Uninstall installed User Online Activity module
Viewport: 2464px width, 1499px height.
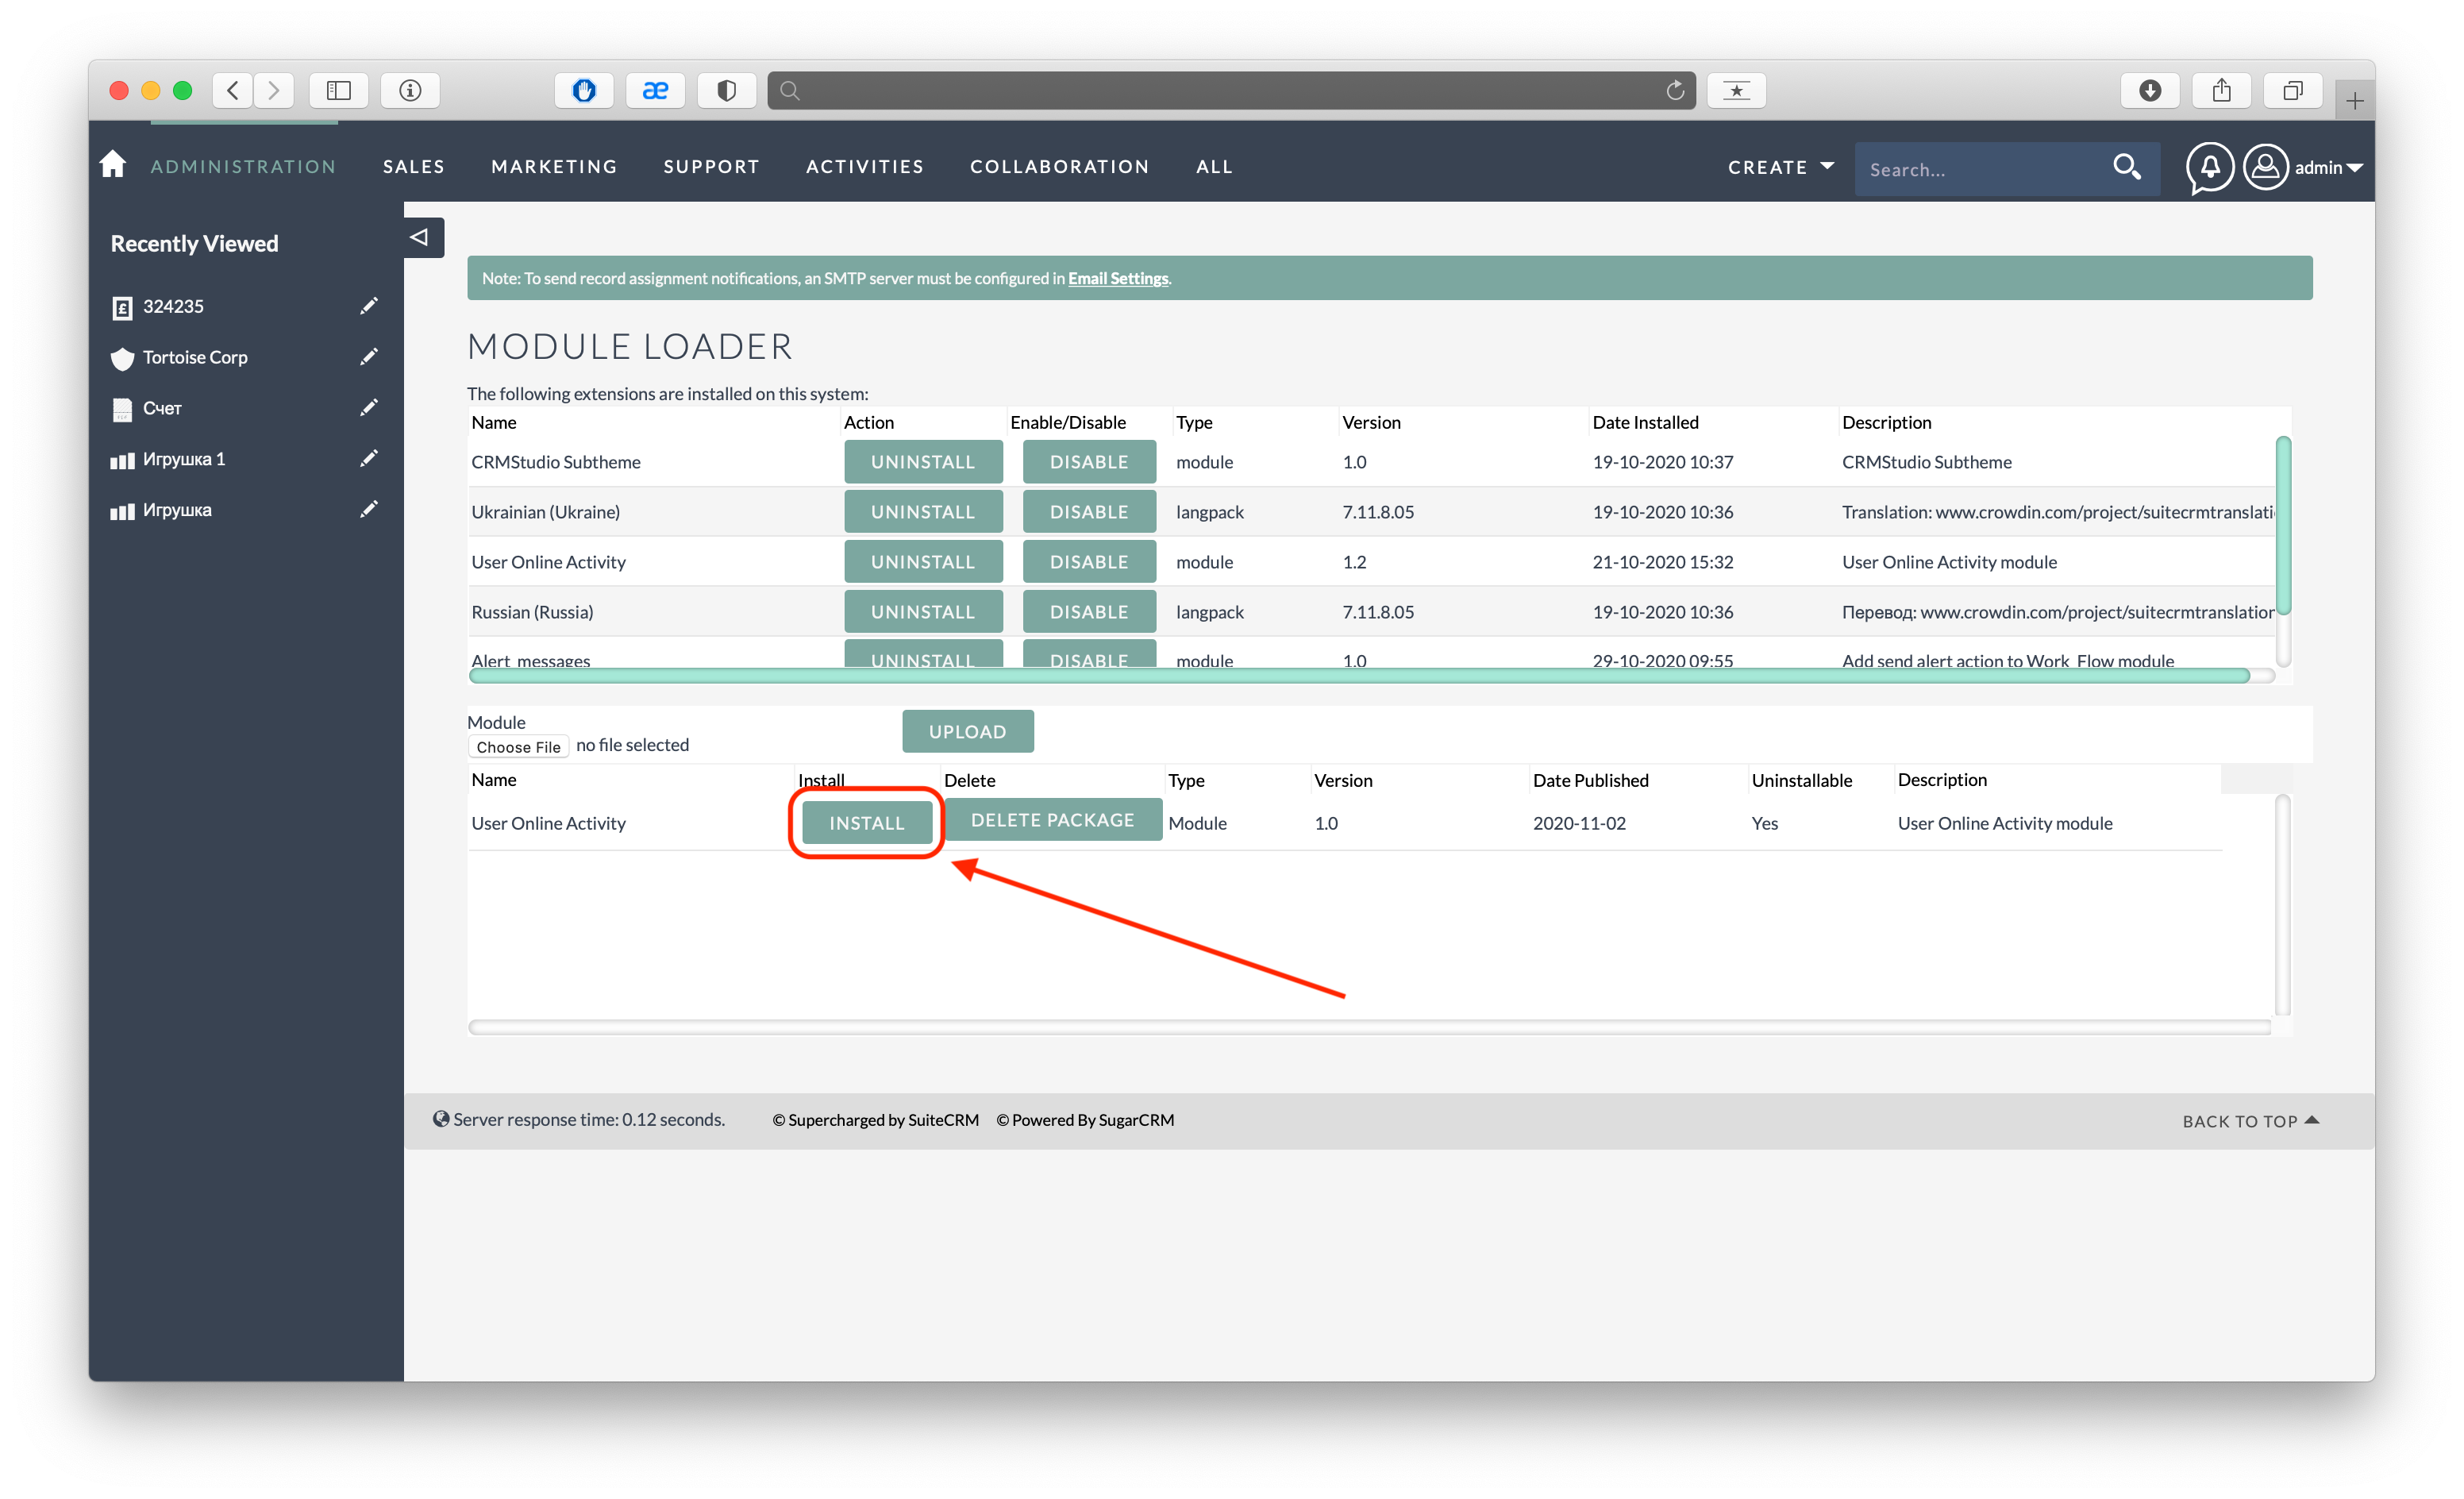922,562
